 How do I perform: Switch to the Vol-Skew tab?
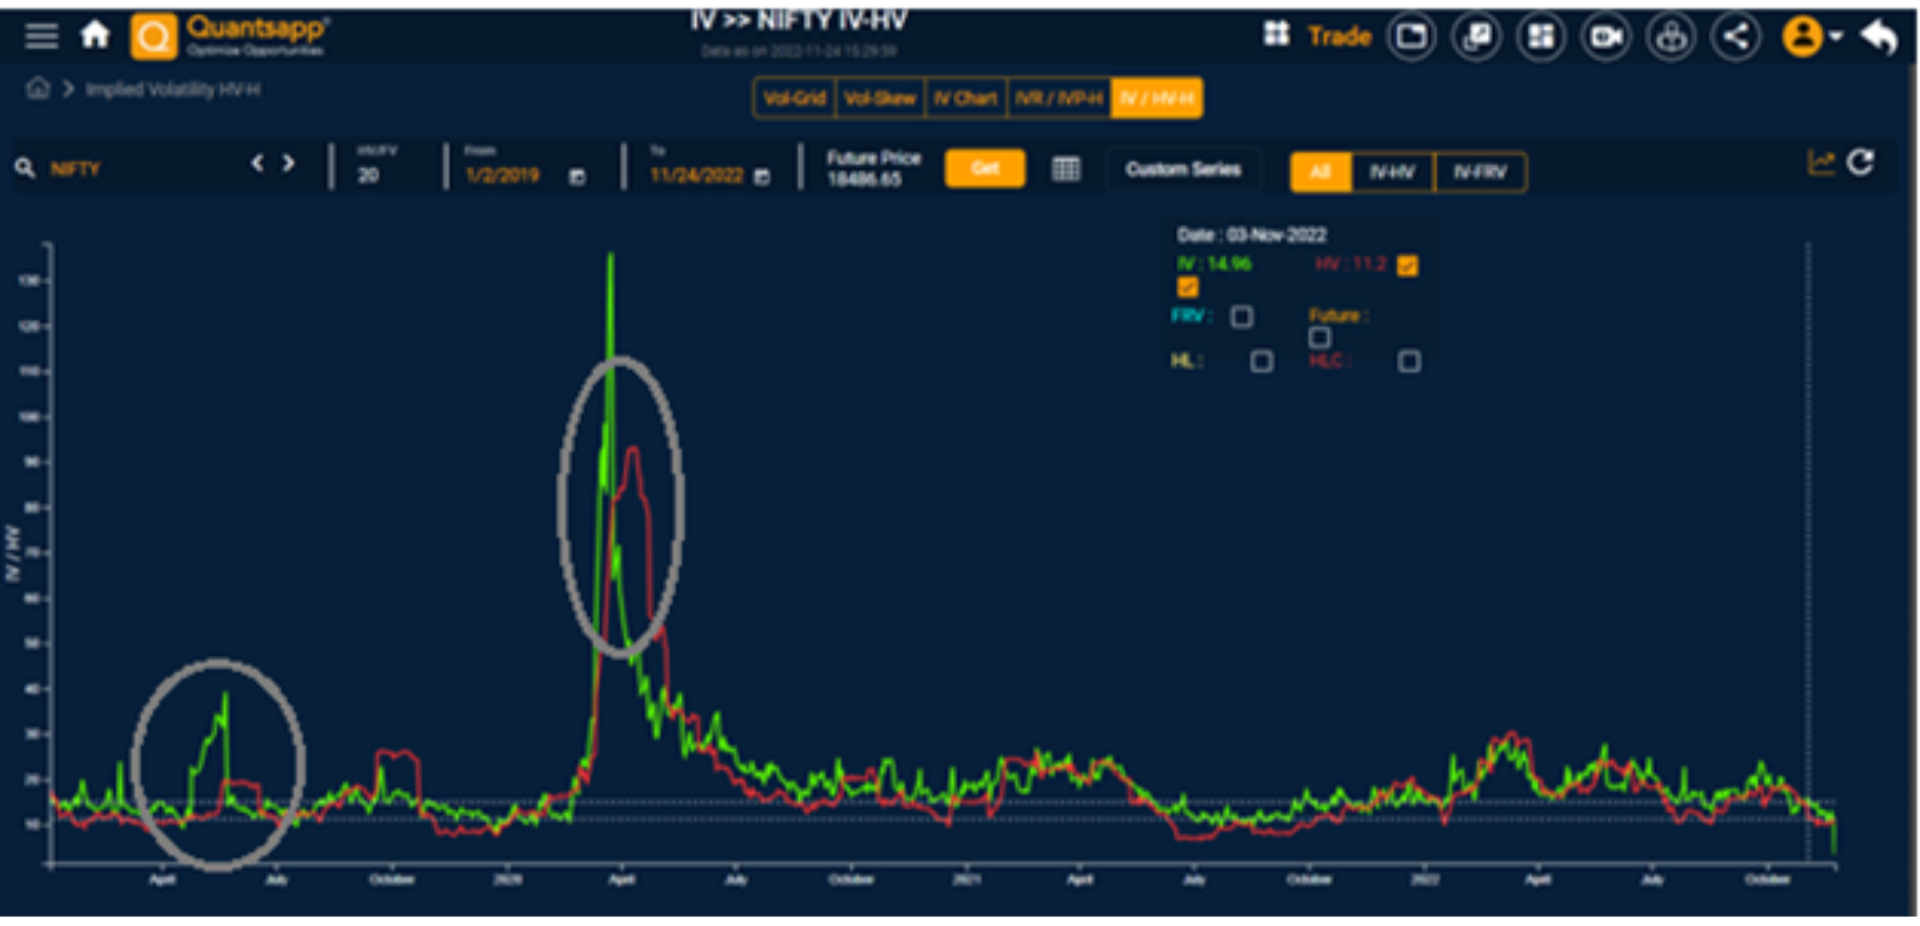click(x=879, y=98)
